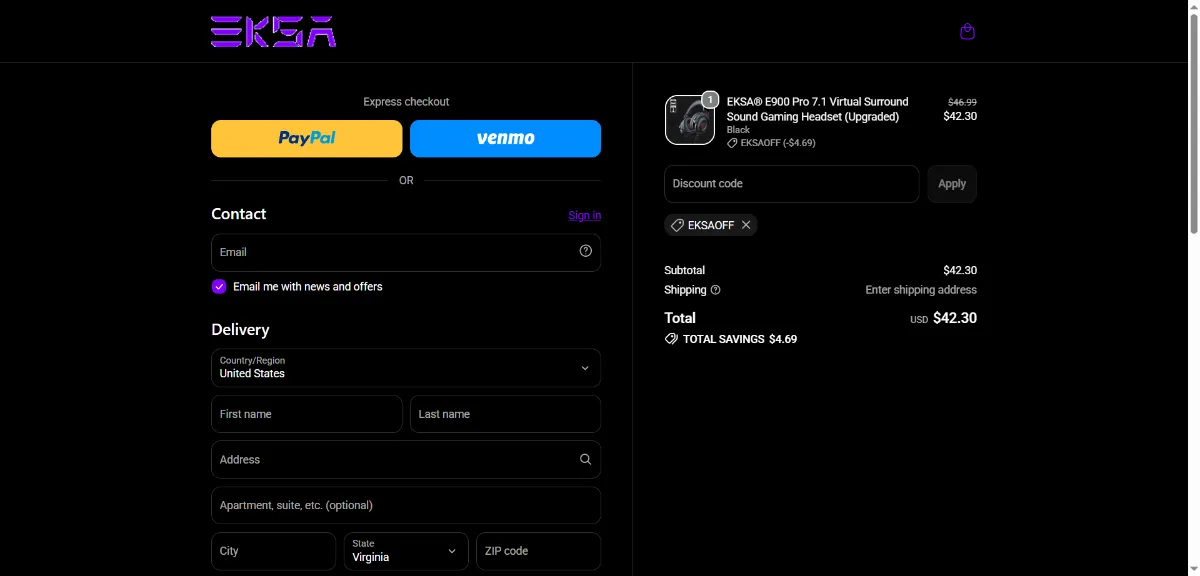The image size is (1200, 576).
Task: Click the EKSAOFF chip tag icon
Action: (677, 225)
